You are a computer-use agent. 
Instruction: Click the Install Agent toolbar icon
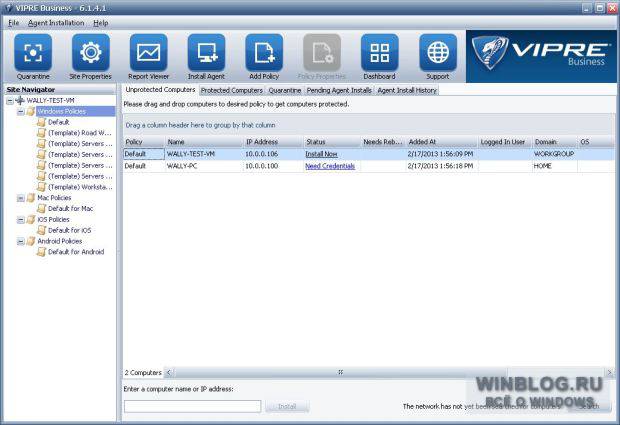coord(206,53)
